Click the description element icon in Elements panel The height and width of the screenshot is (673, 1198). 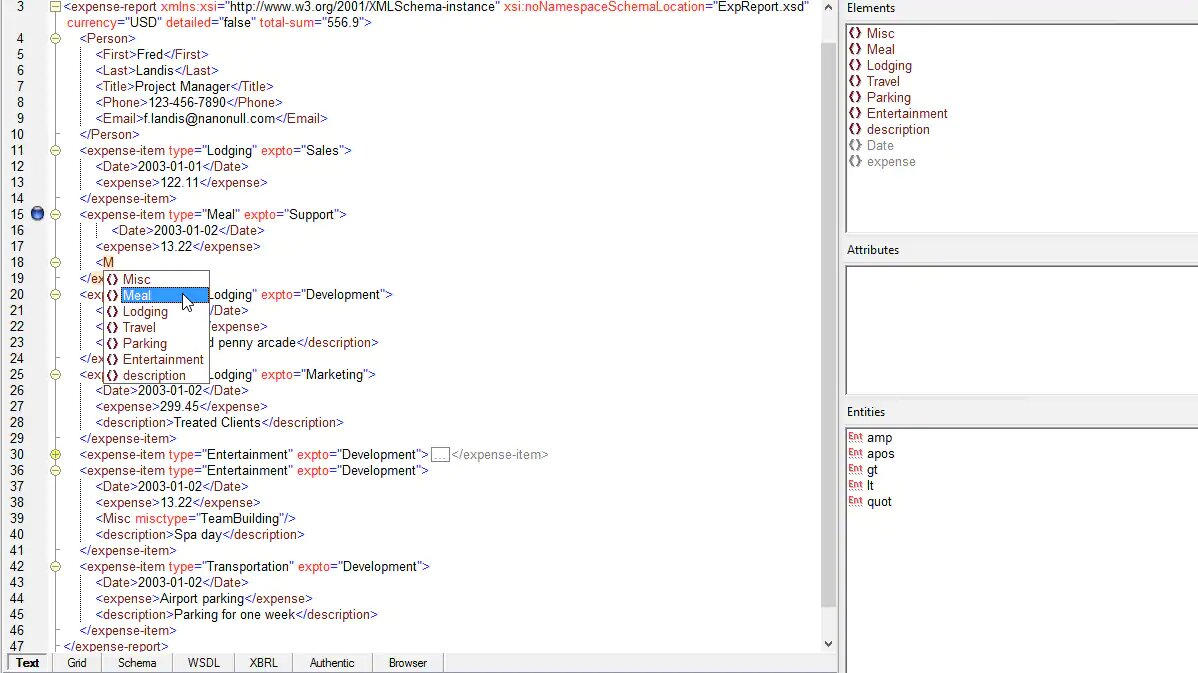click(855, 129)
